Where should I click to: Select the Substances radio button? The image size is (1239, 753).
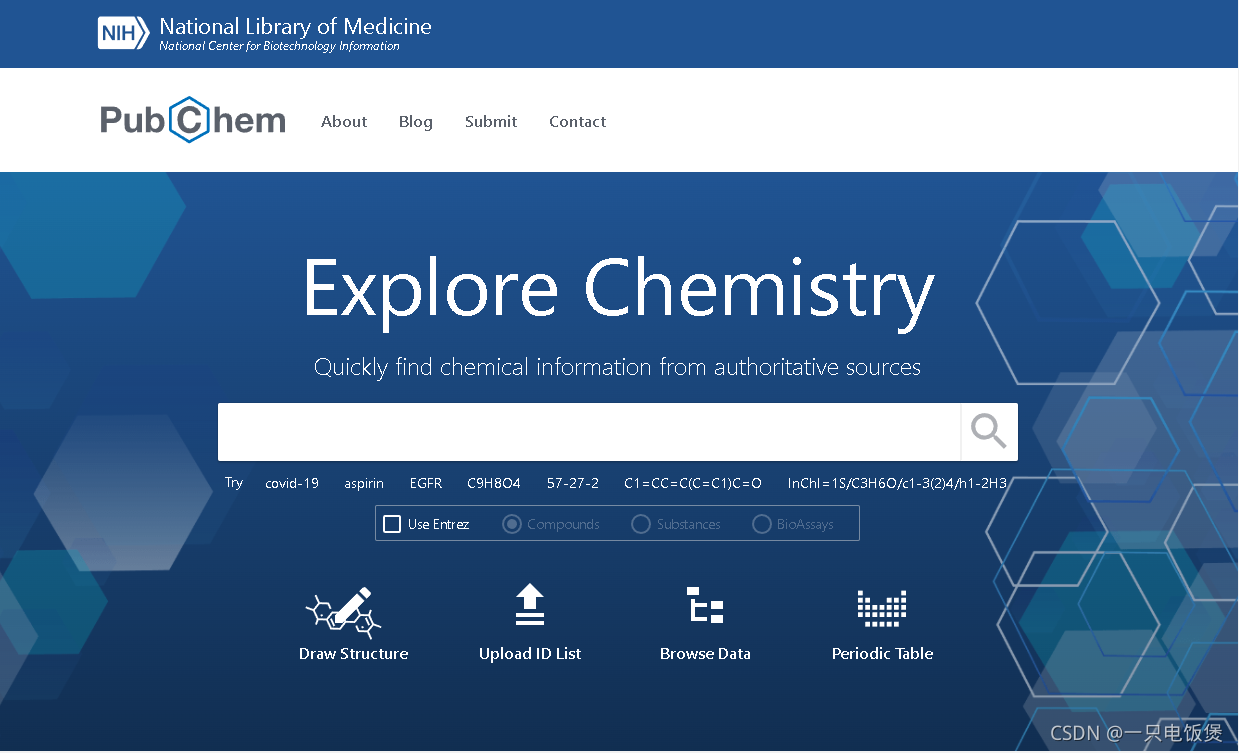click(x=641, y=524)
